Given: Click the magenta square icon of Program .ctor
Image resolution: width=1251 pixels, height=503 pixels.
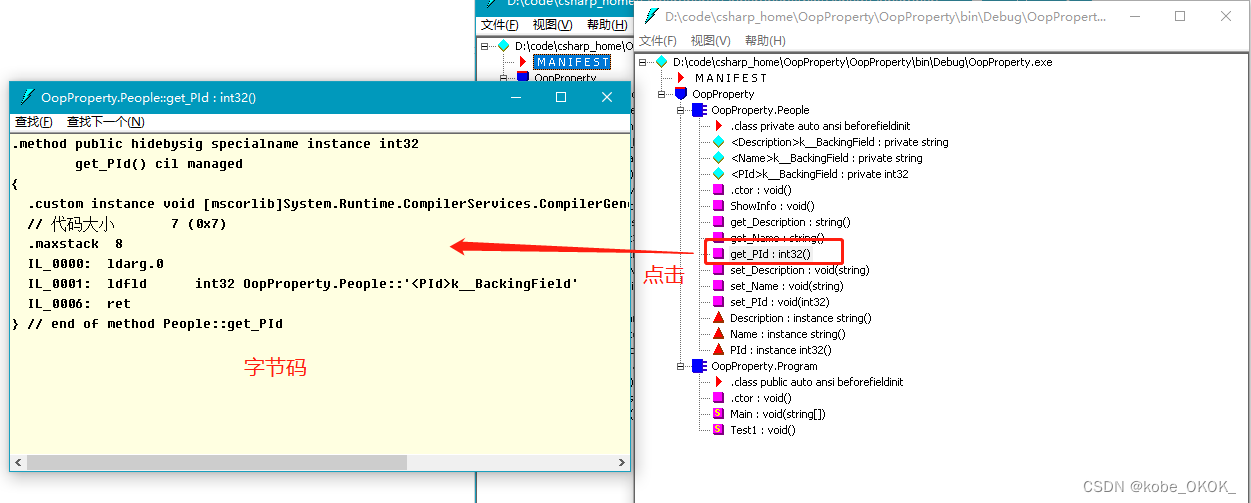Looking at the screenshot, I should pos(718,398).
